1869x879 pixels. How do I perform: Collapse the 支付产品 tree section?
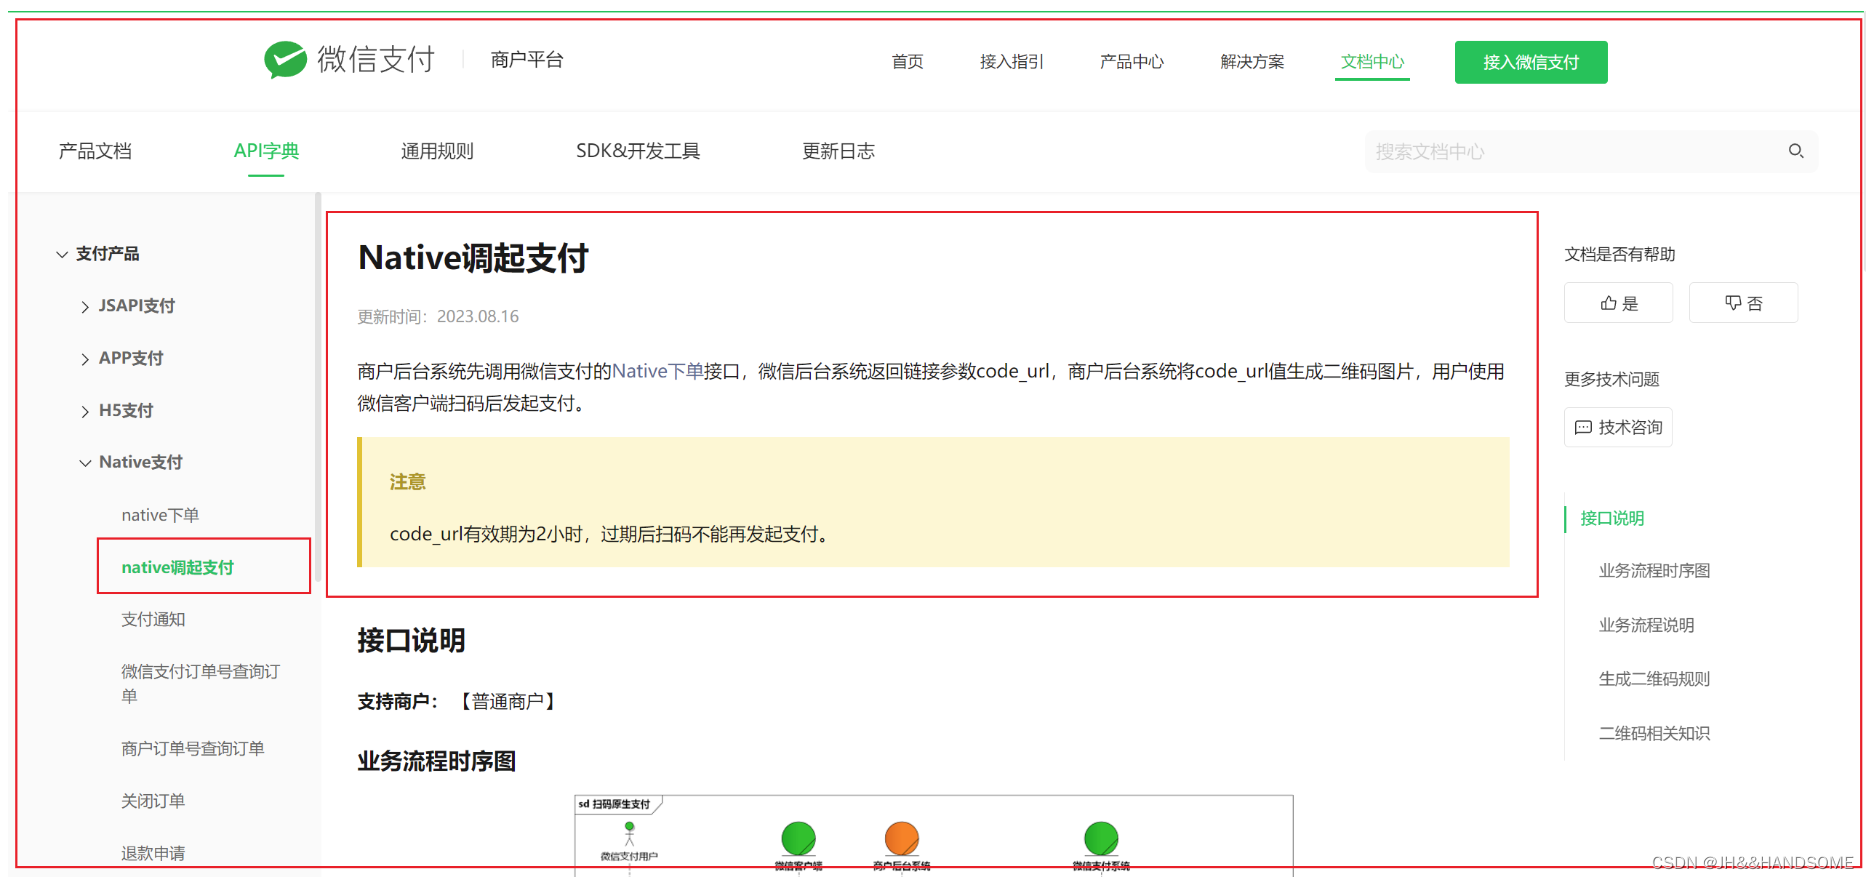62,254
